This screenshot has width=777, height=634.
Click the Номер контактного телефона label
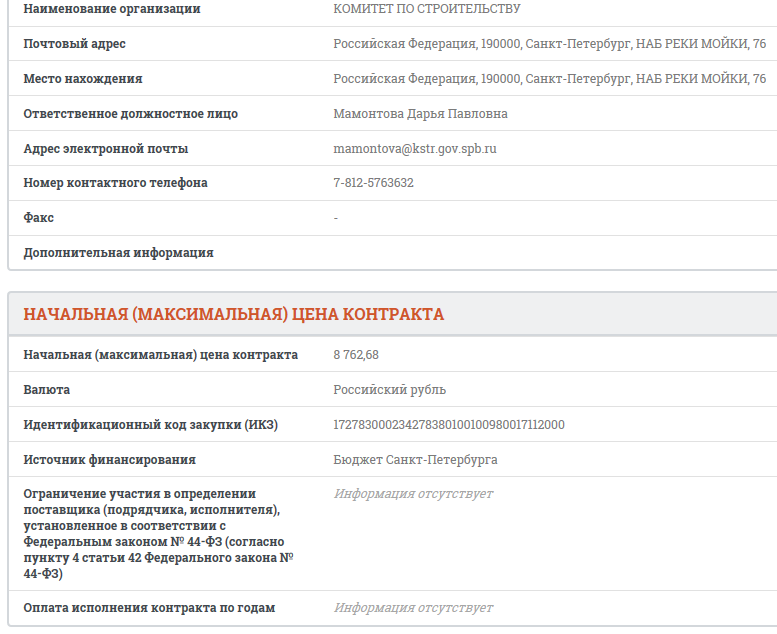[x=115, y=183]
